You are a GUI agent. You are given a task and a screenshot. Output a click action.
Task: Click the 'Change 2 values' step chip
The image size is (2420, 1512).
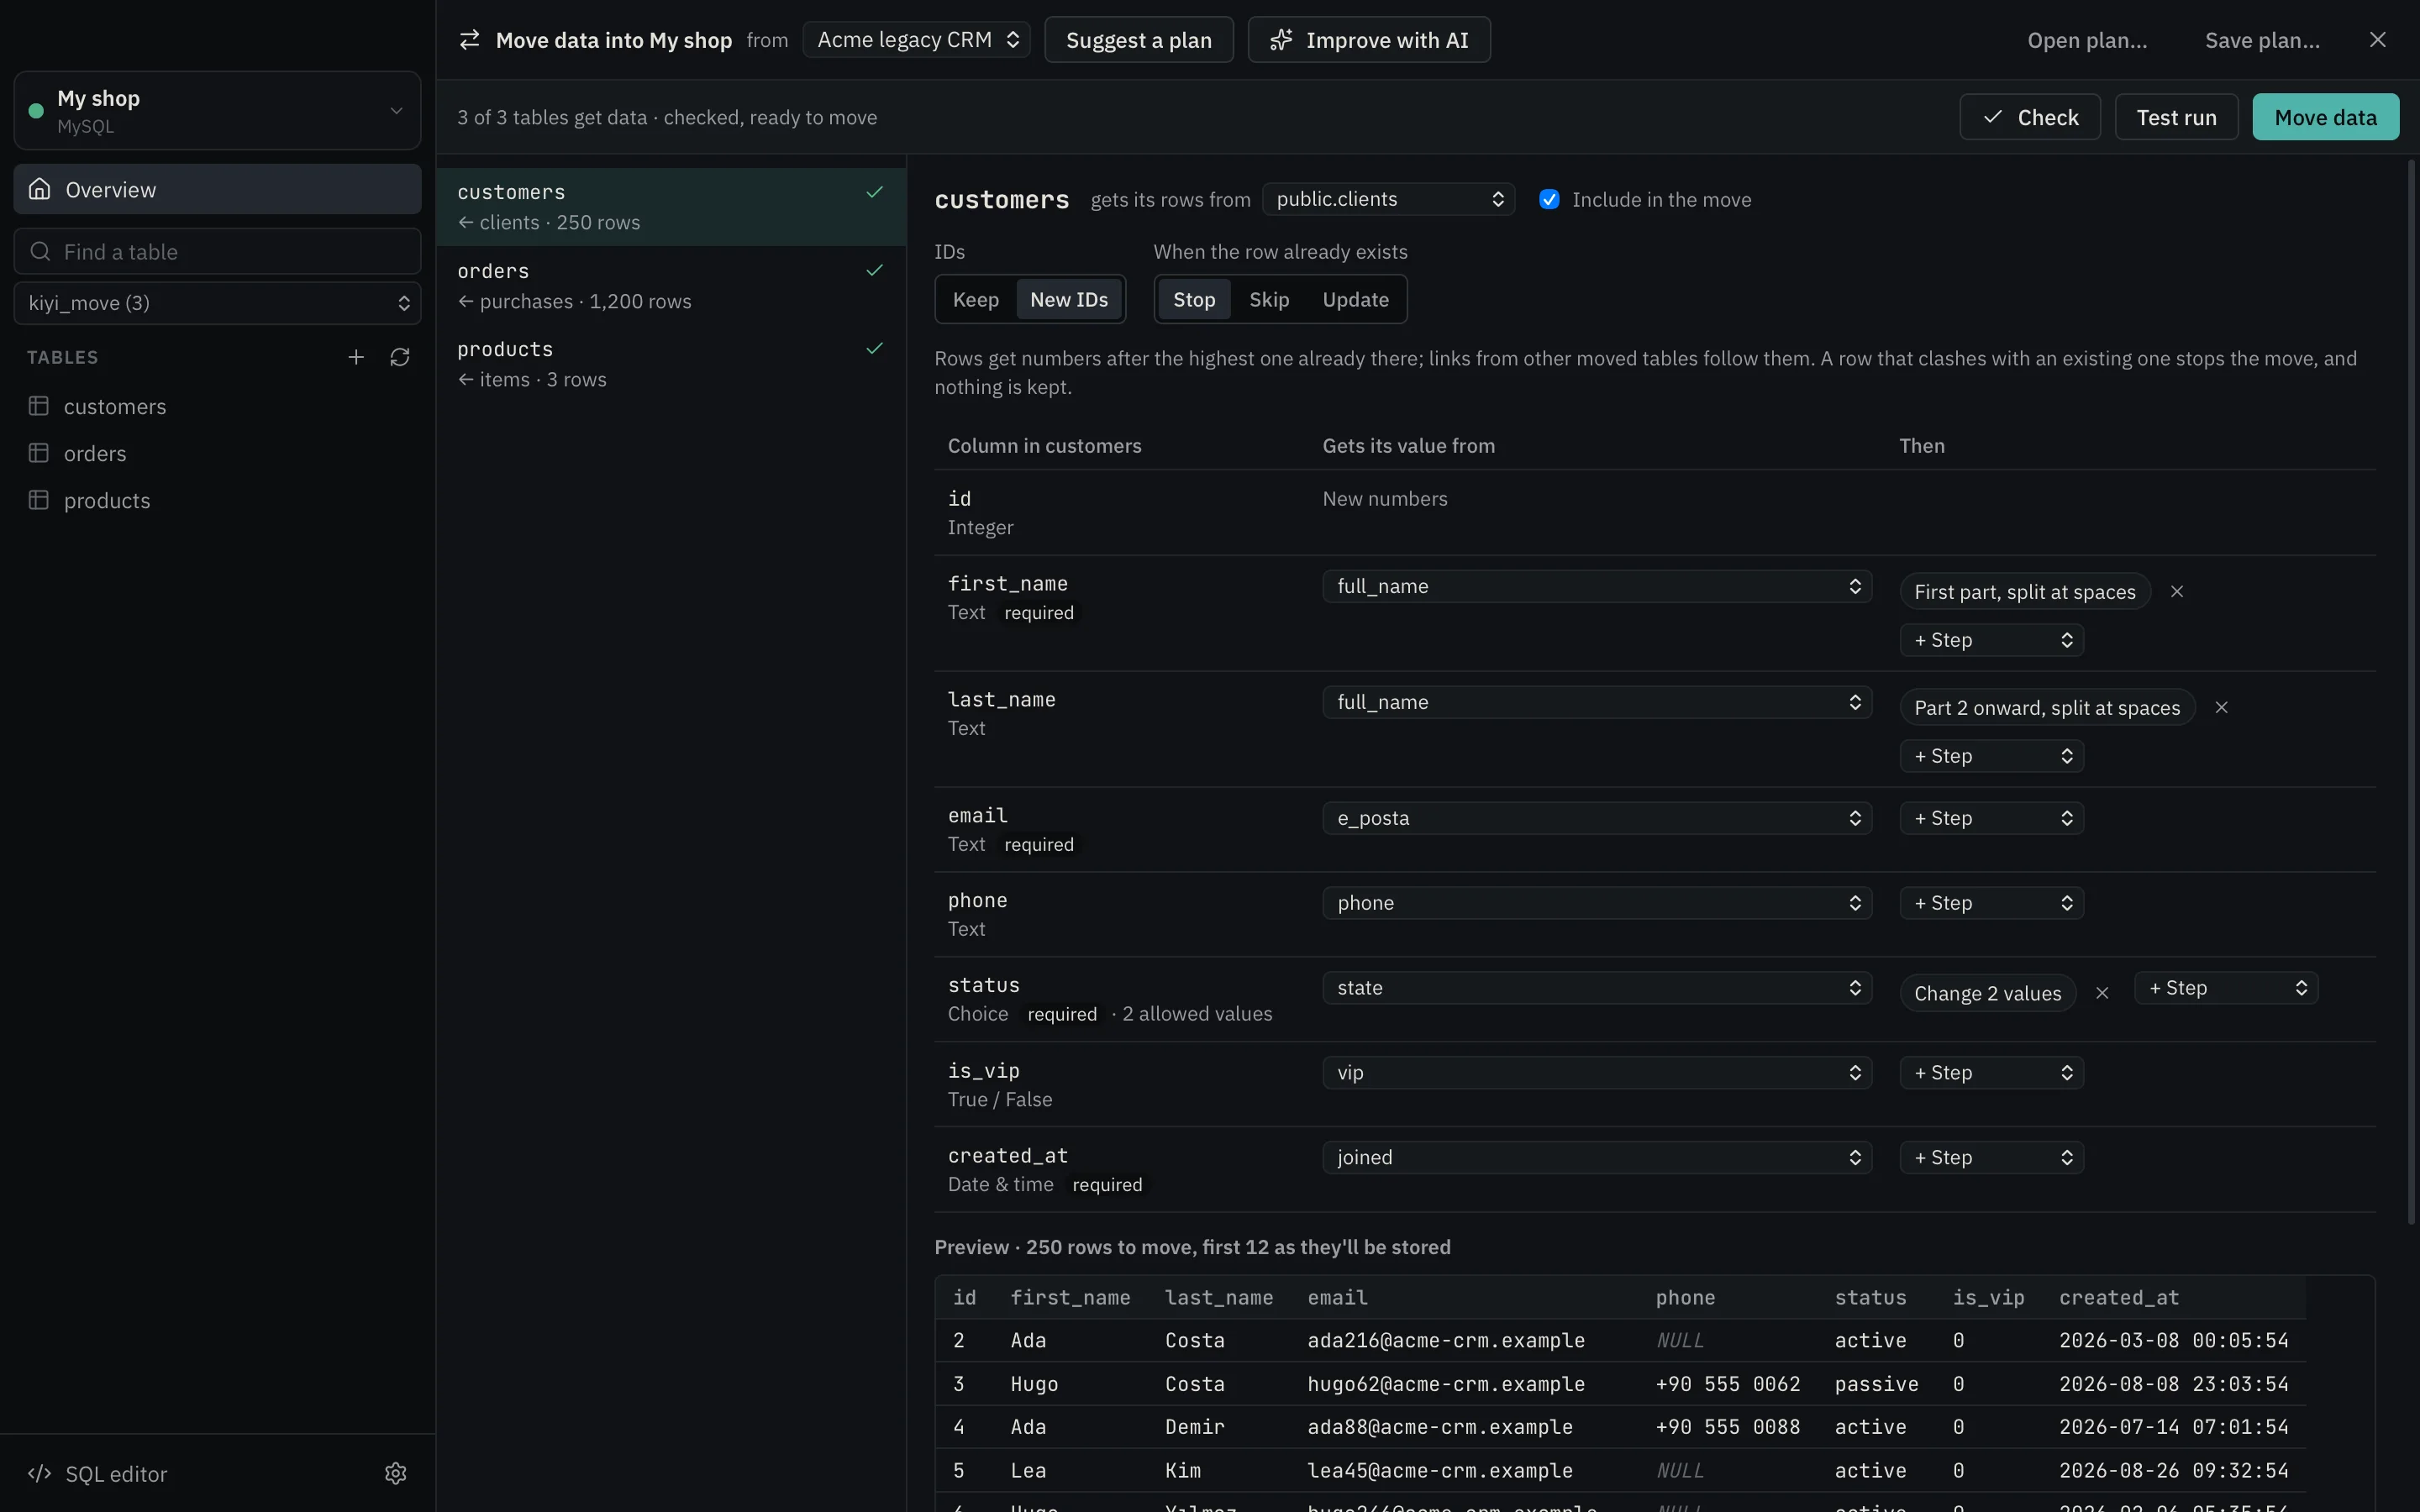point(1987,993)
